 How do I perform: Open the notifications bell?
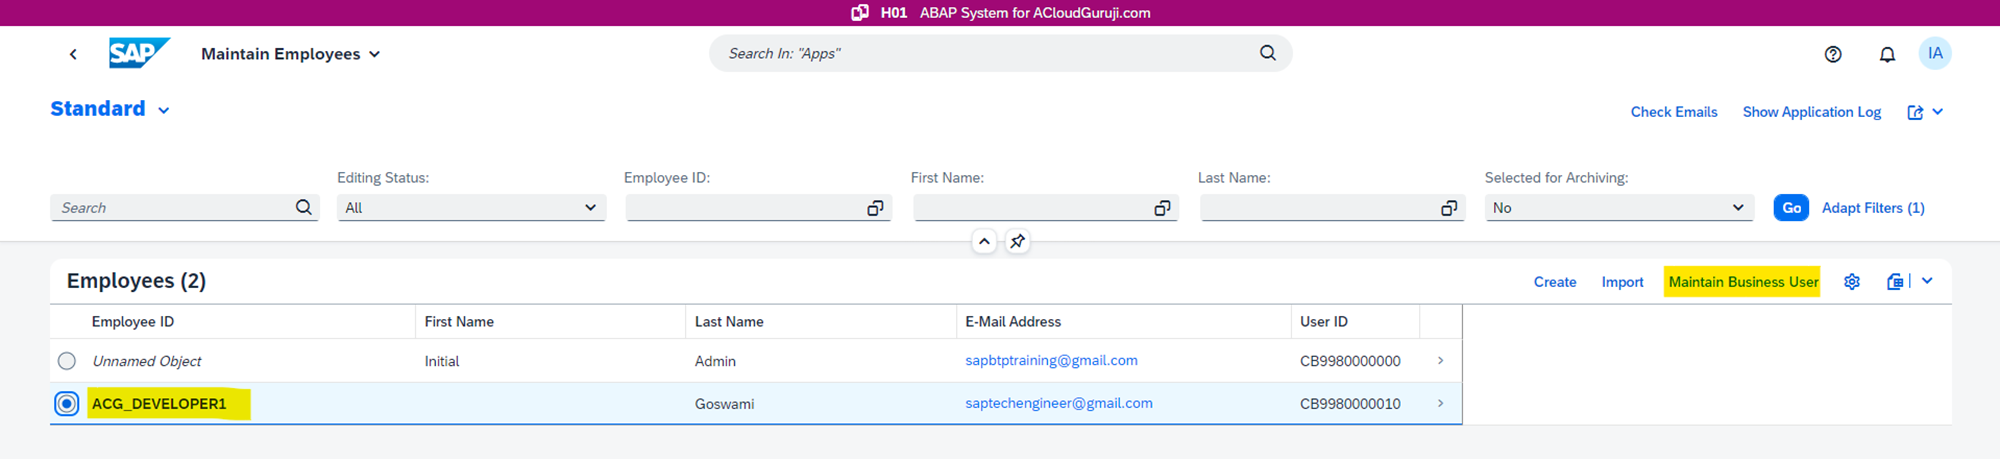click(1886, 54)
